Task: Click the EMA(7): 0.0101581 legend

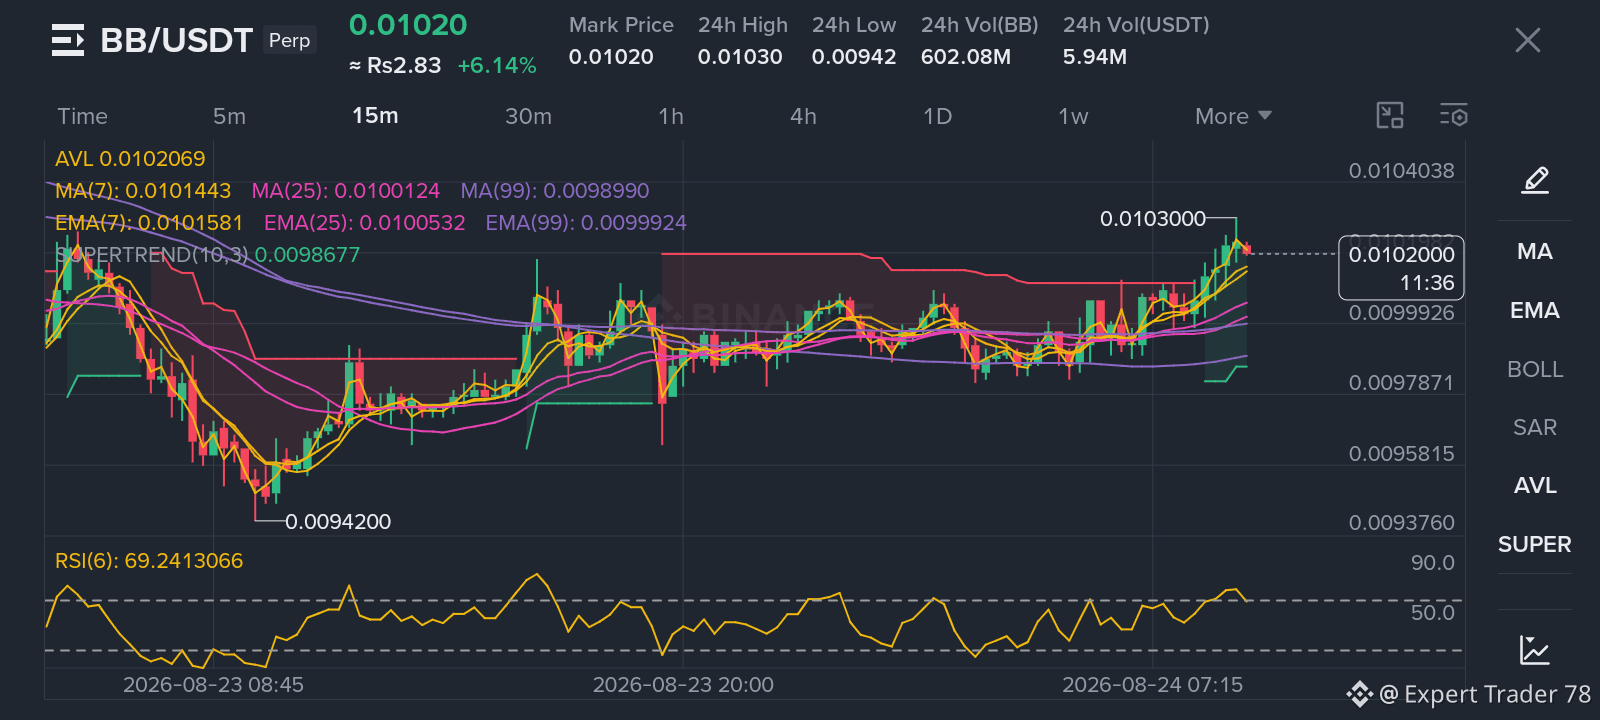Action: 149,223
